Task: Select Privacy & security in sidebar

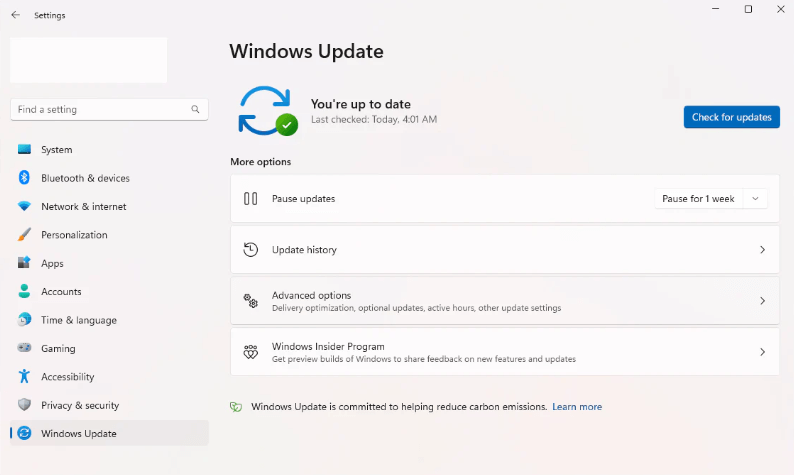Action: click(109, 405)
